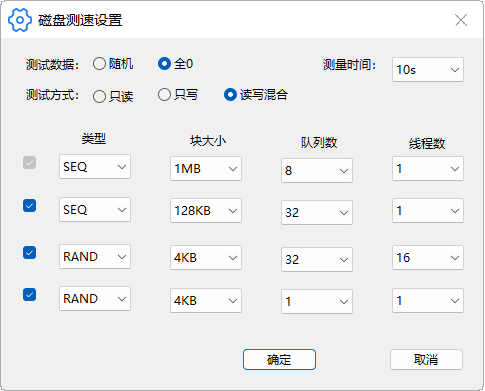Open type dropdown of the 128KB row

click(x=95, y=210)
